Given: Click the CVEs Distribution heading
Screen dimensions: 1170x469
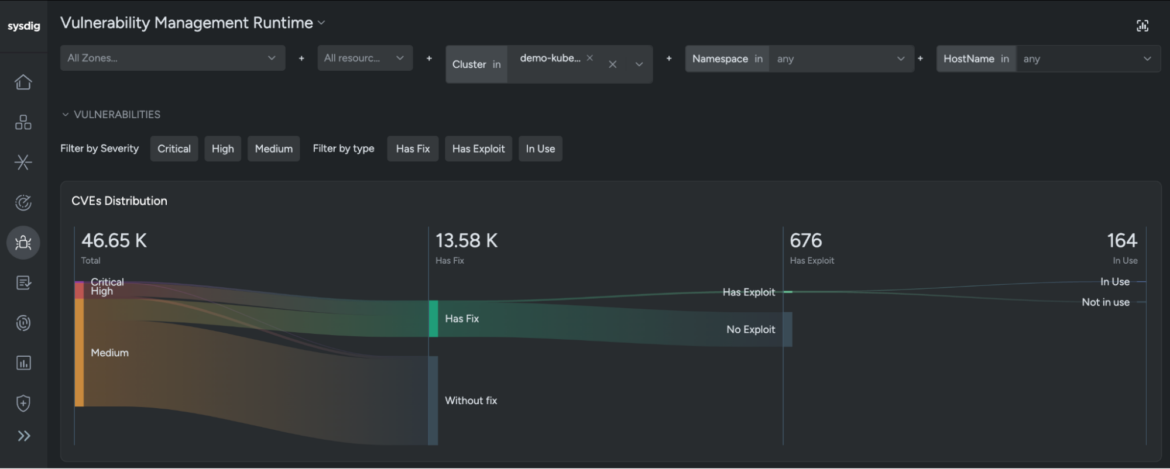Looking at the screenshot, I should click(119, 201).
